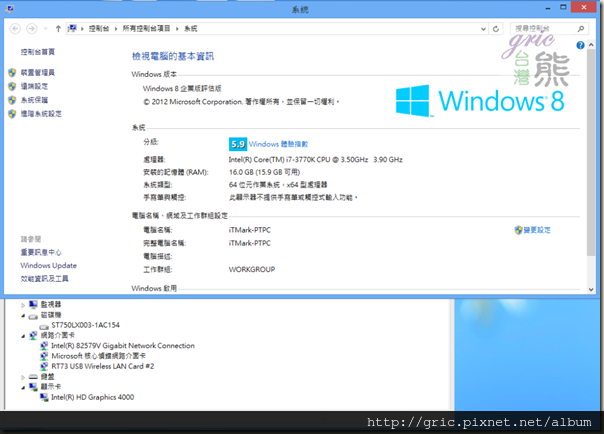
Task: Select Intel(R) HD Graphics 4000 device
Action: click(x=92, y=397)
